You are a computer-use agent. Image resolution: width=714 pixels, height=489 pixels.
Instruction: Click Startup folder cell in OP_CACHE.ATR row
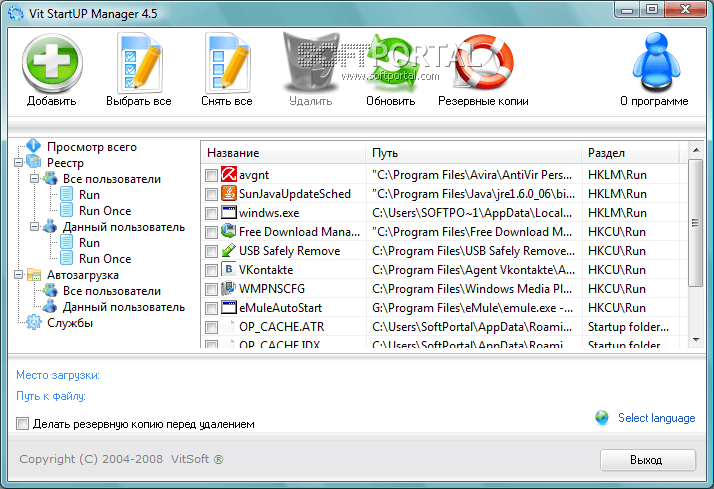point(628,327)
